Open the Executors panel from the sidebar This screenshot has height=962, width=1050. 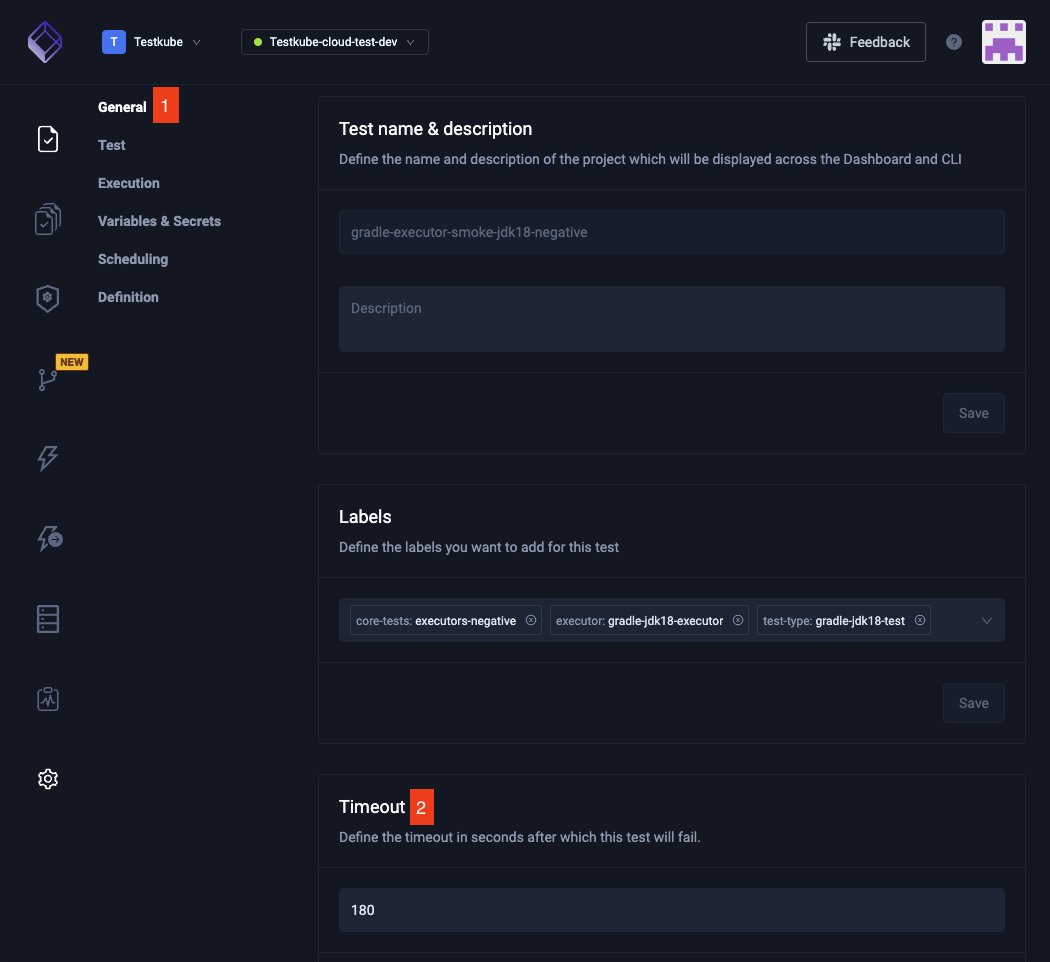coord(47,298)
